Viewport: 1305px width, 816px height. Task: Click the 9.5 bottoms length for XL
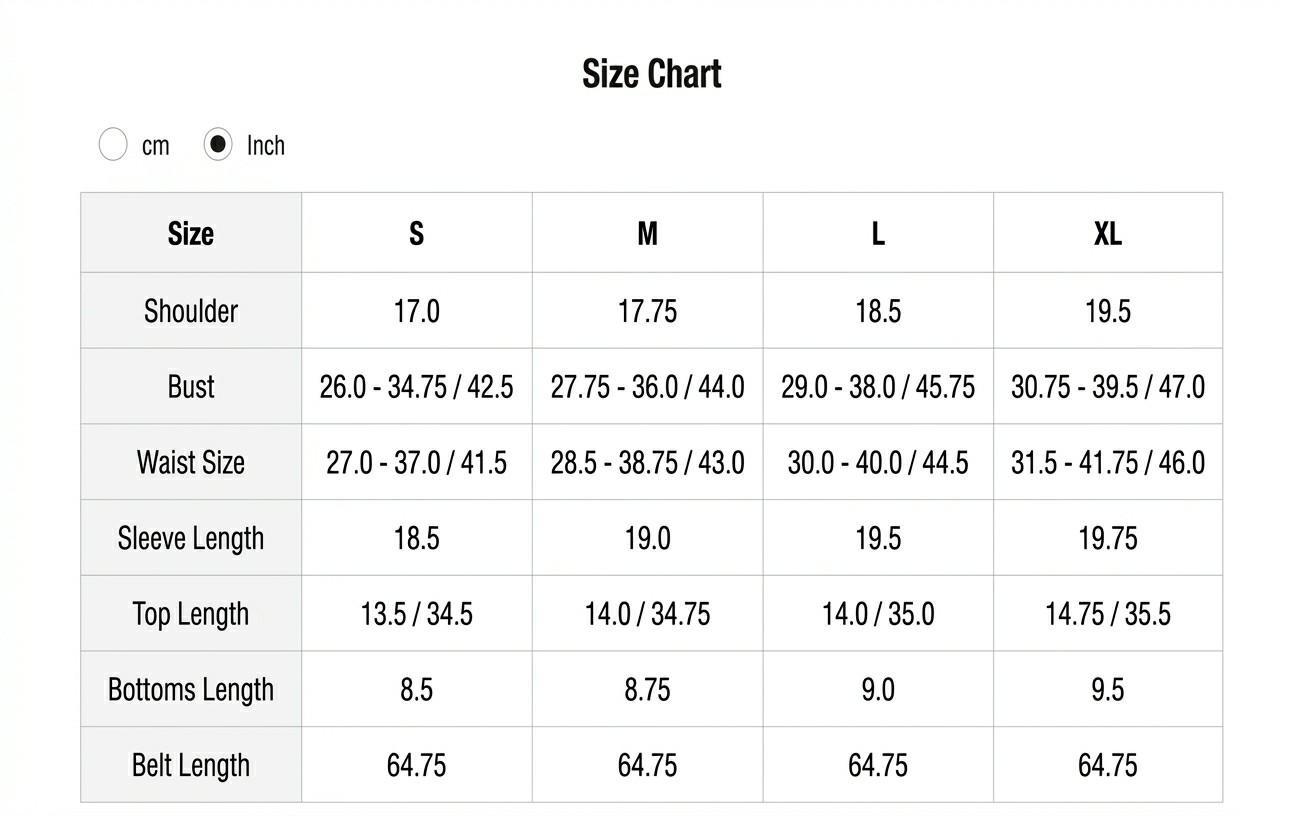coord(1107,690)
